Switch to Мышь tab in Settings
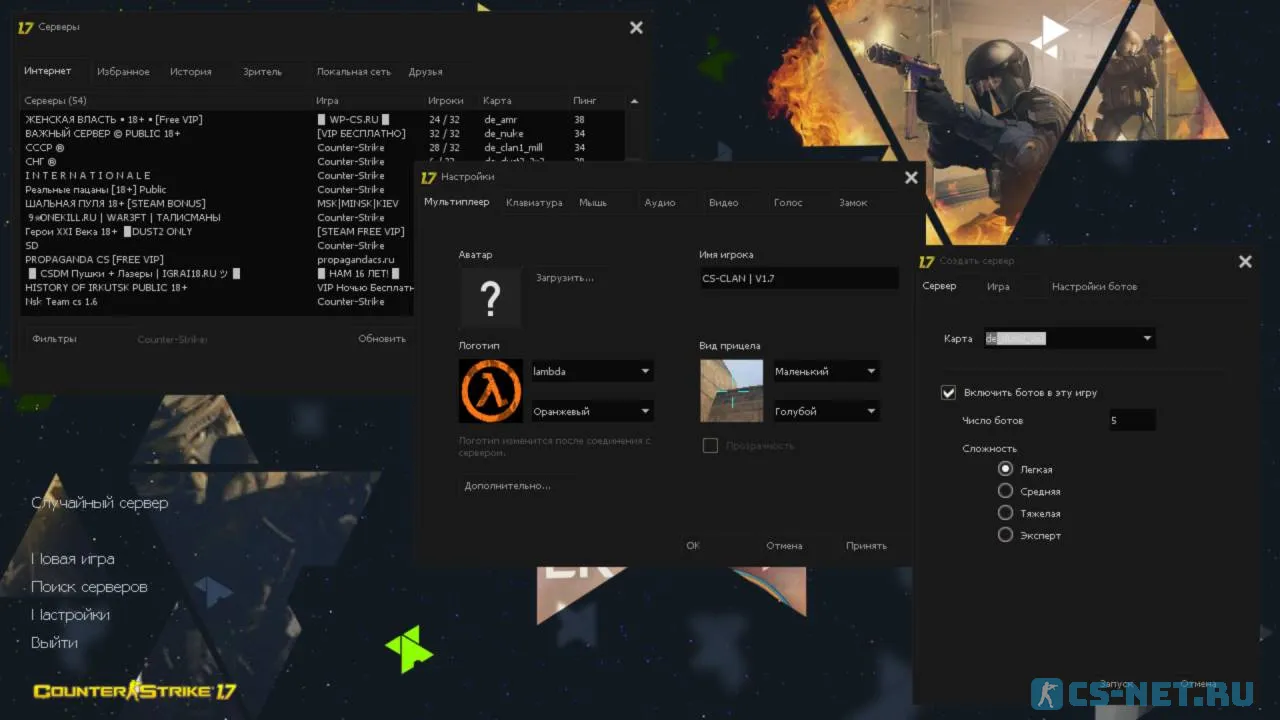This screenshot has height=720, width=1280. (x=593, y=203)
